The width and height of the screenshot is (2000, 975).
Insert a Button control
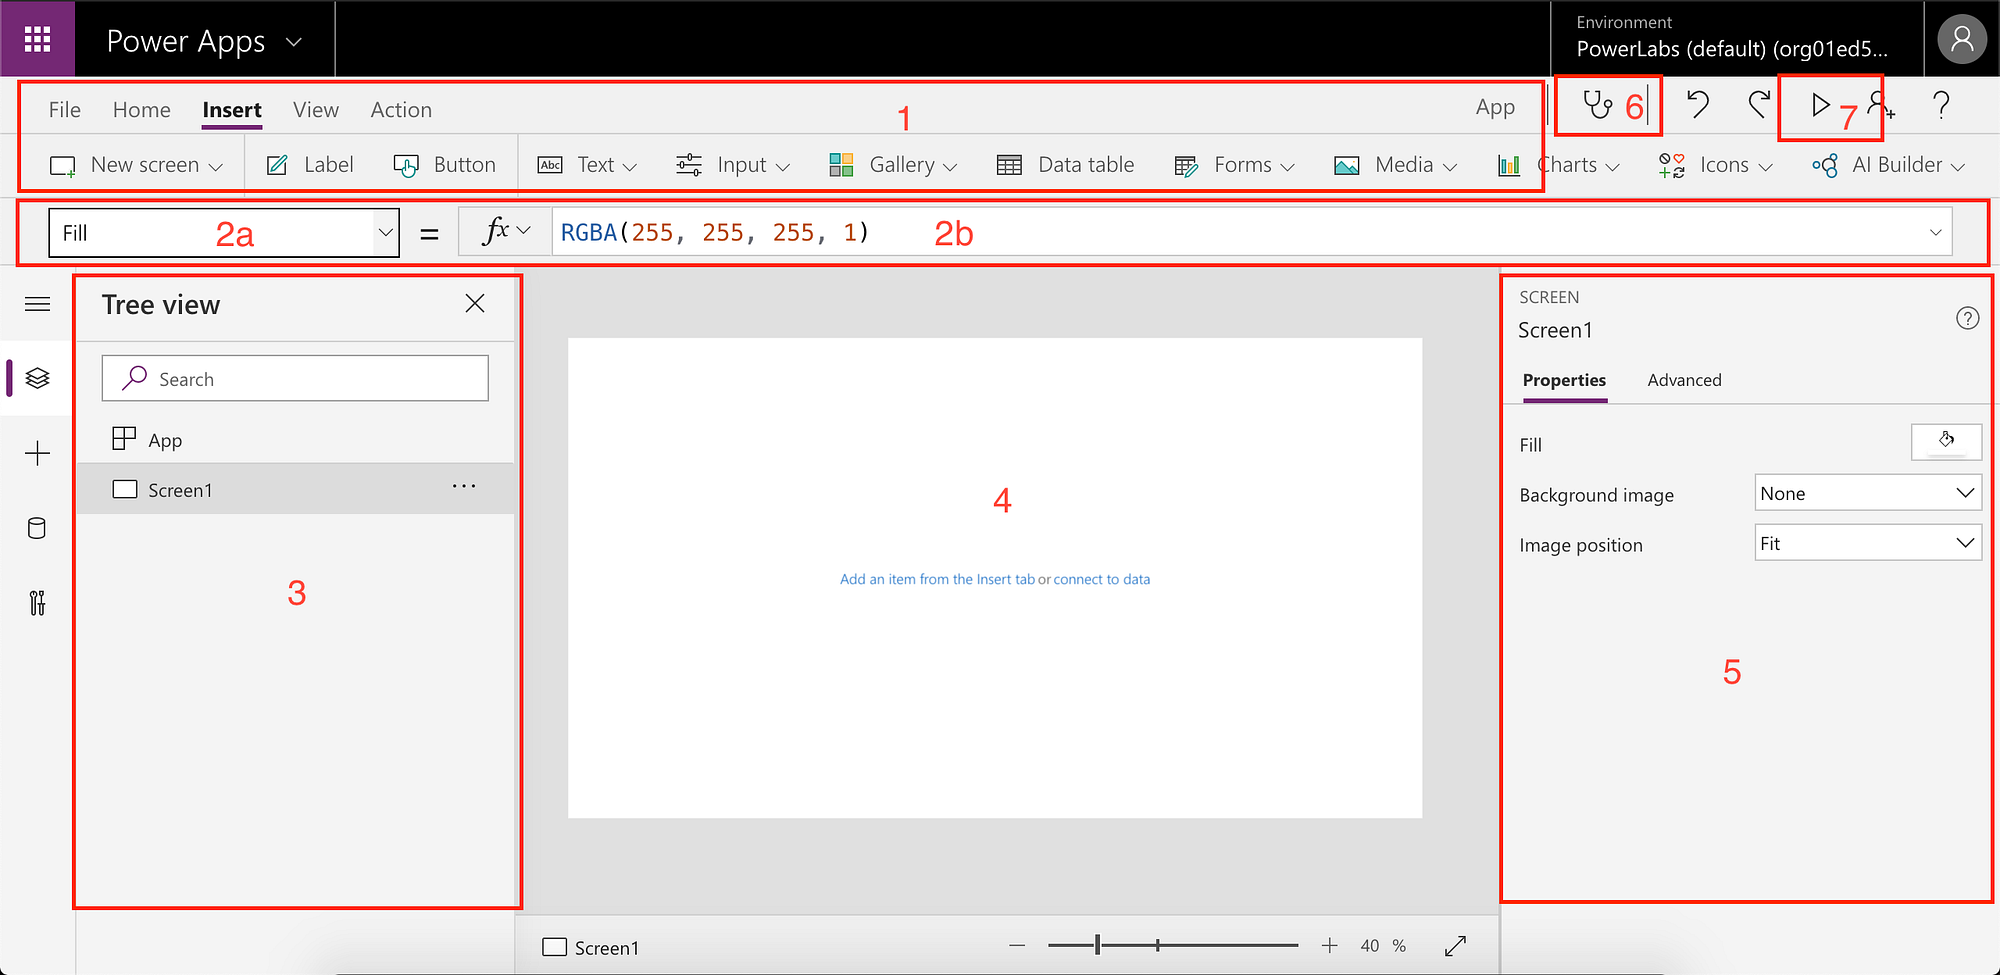pos(444,164)
